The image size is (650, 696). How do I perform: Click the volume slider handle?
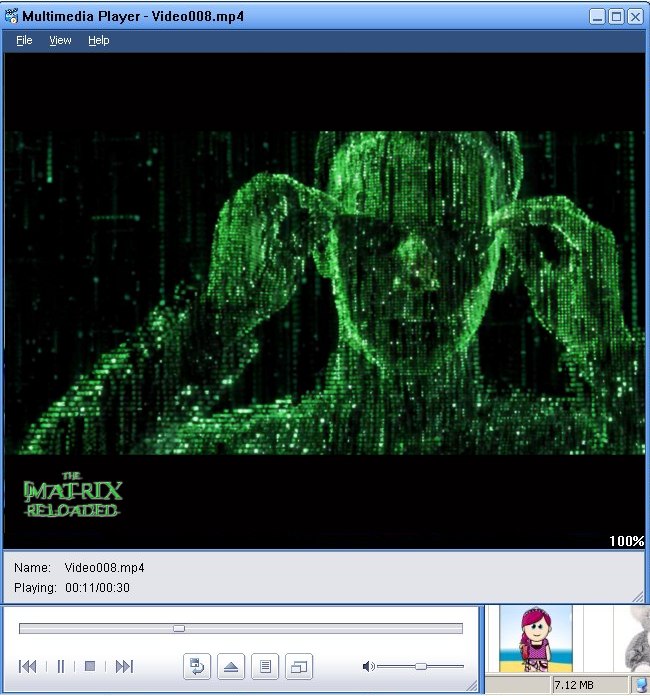(x=421, y=666)
